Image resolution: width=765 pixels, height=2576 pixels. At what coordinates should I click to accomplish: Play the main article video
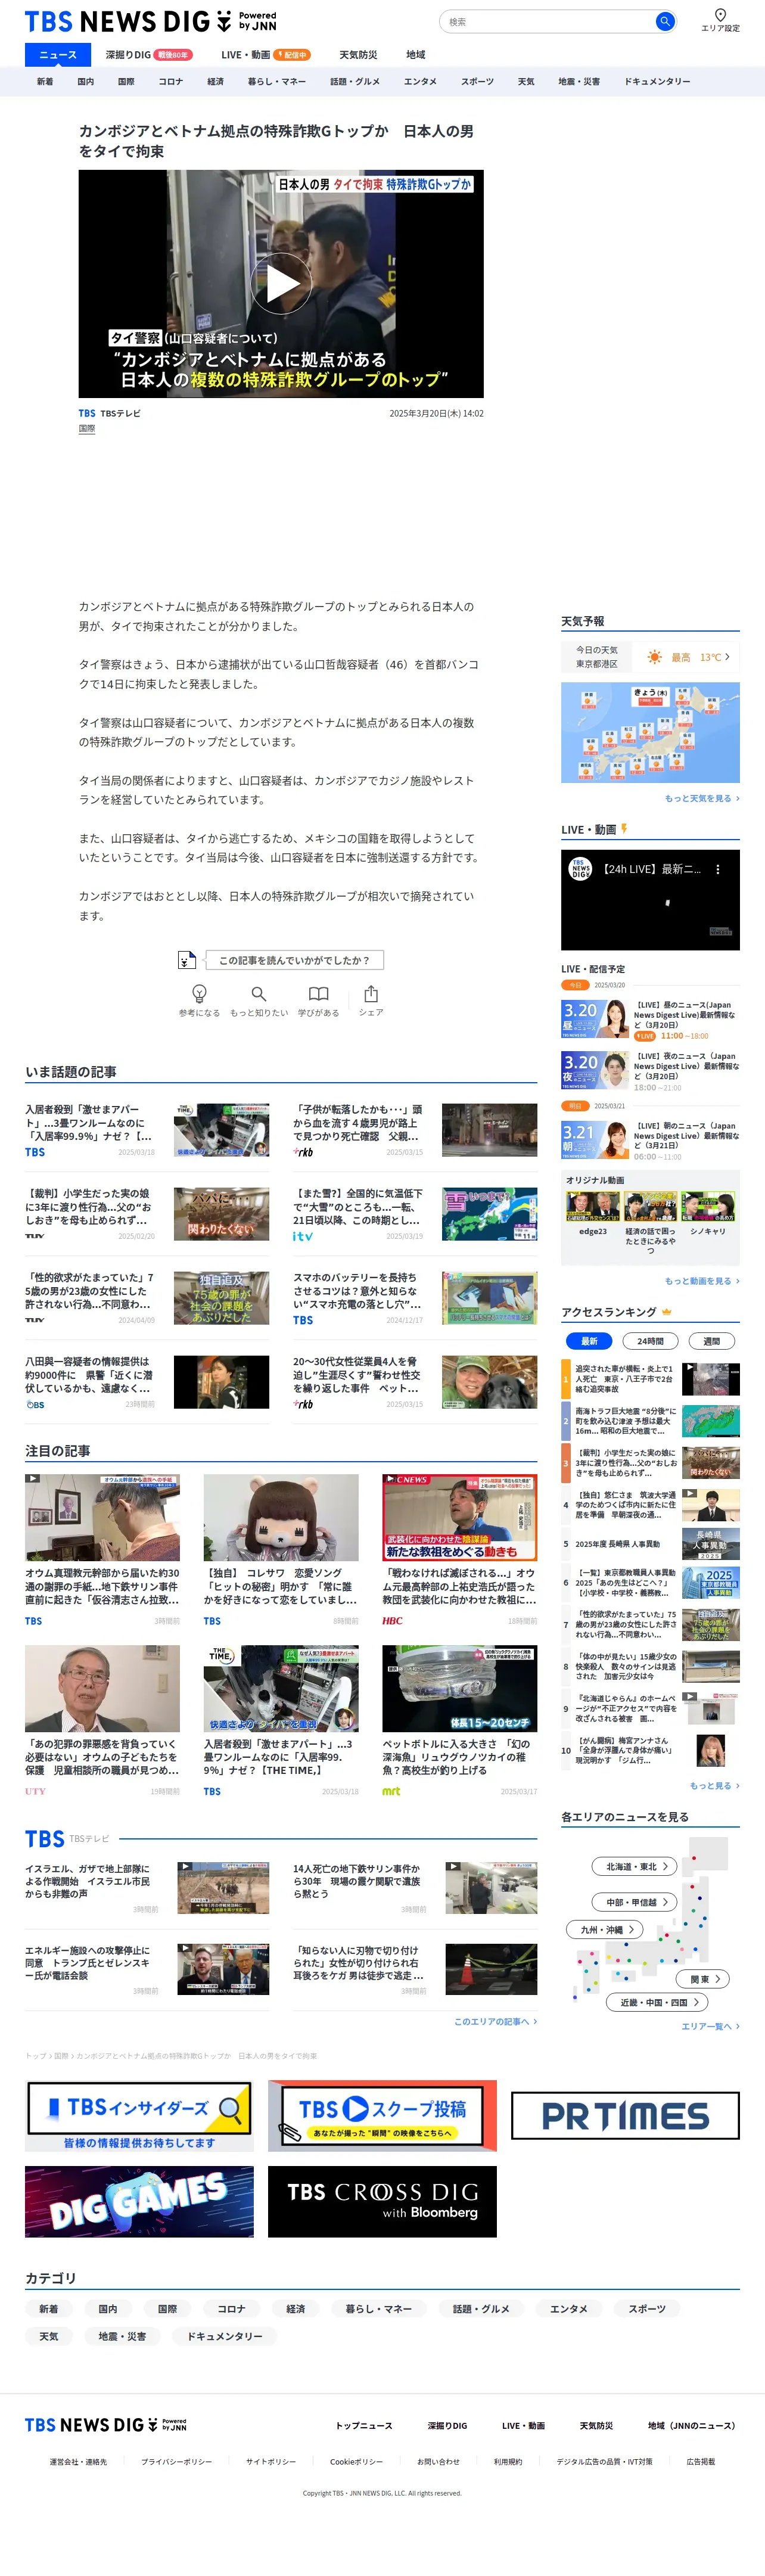tap(281, 284)
